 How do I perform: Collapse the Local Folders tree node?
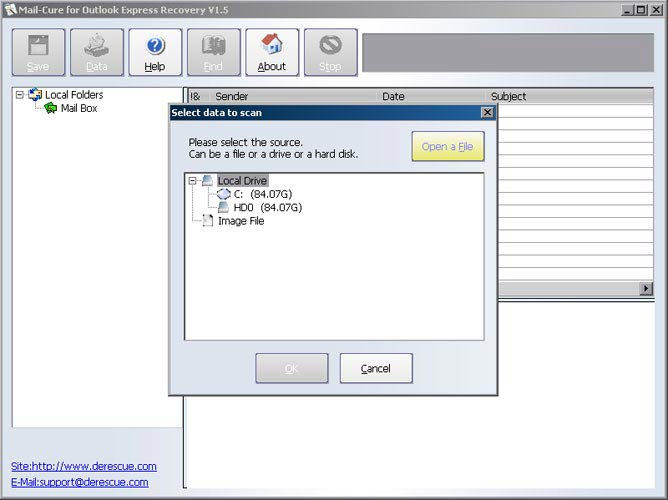(20, 95)
